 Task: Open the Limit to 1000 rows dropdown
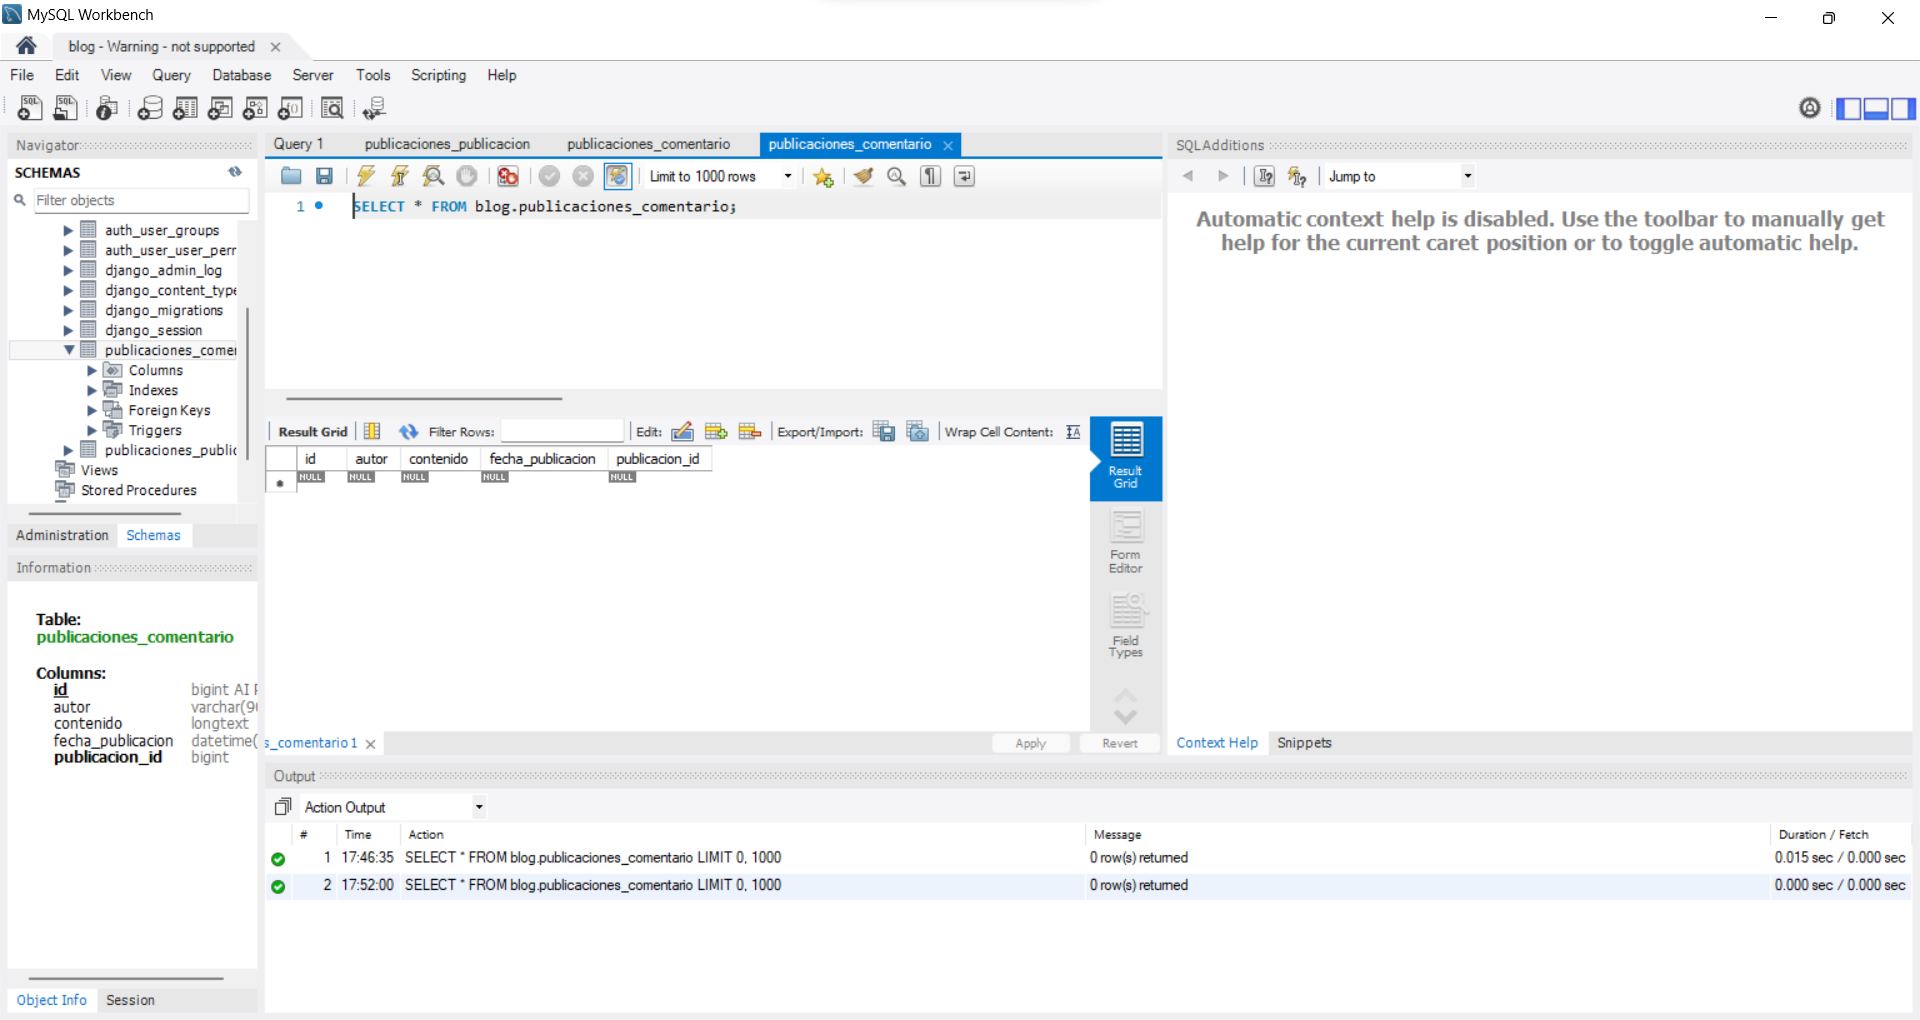[x=788, y=177]
